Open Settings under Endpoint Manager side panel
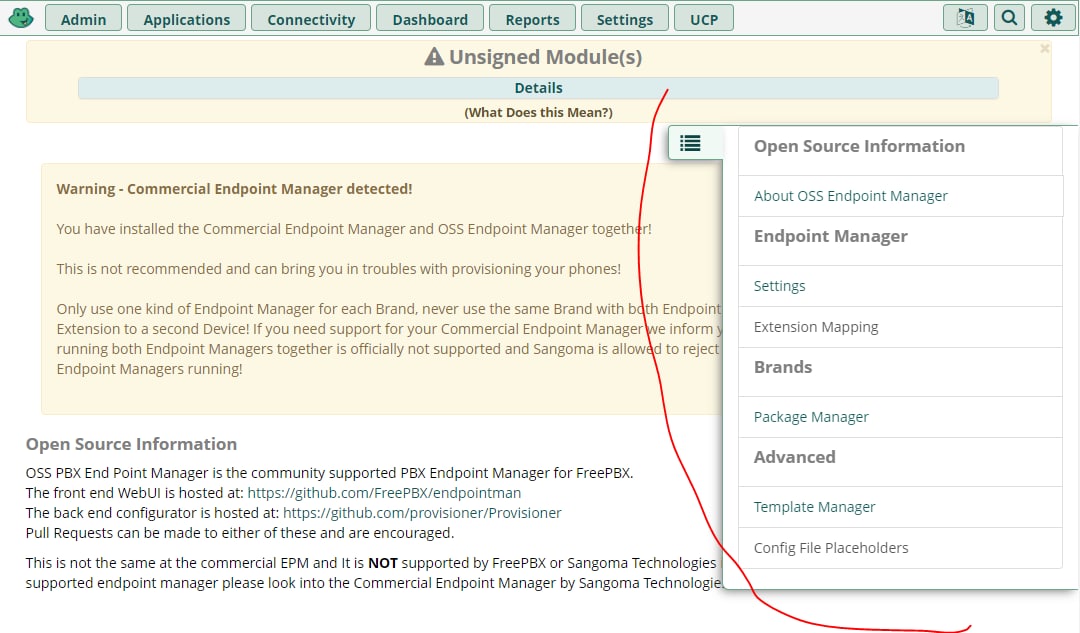Screen dimensions: 1080x633 click(x=900, y=286)
